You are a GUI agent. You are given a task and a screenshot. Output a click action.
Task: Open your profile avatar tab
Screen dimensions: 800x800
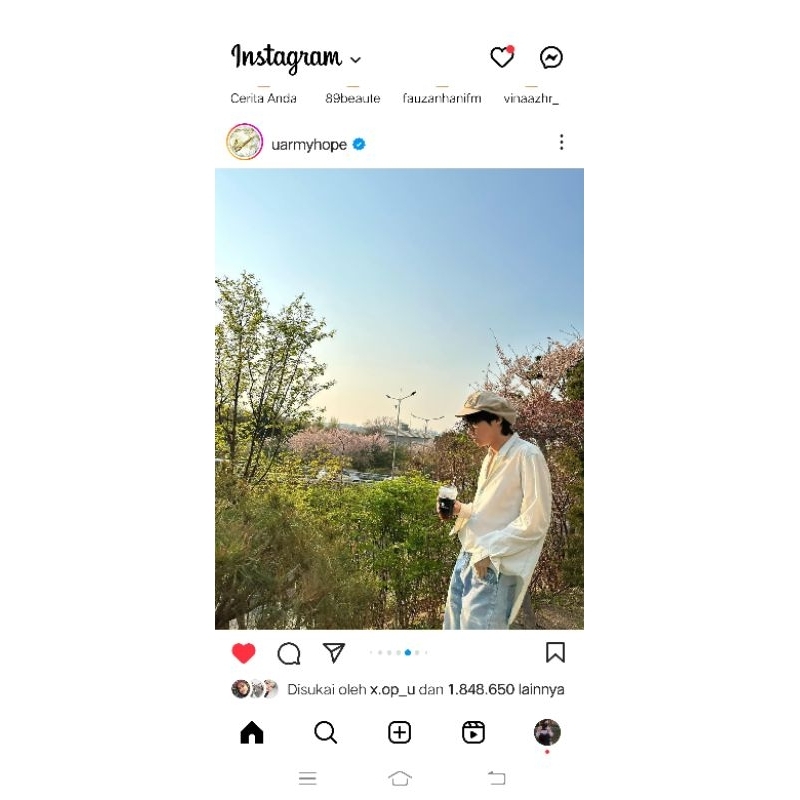coord(547,733)
